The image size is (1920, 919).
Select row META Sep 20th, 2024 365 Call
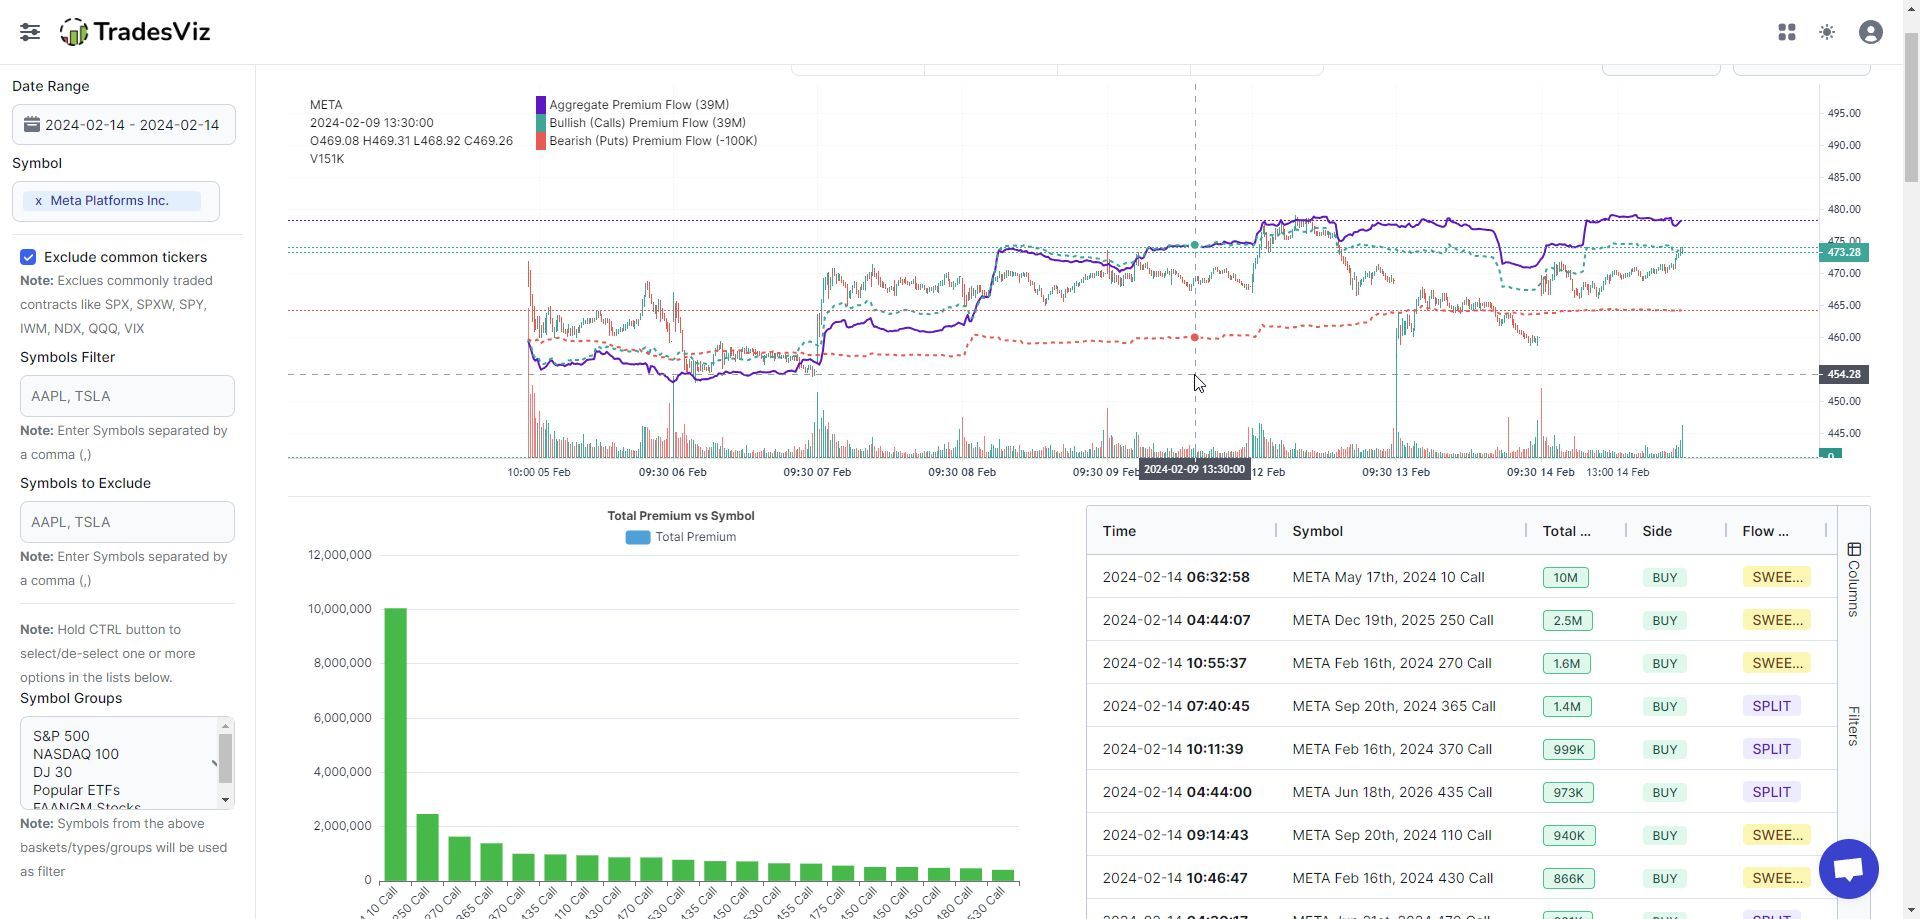1462,706
